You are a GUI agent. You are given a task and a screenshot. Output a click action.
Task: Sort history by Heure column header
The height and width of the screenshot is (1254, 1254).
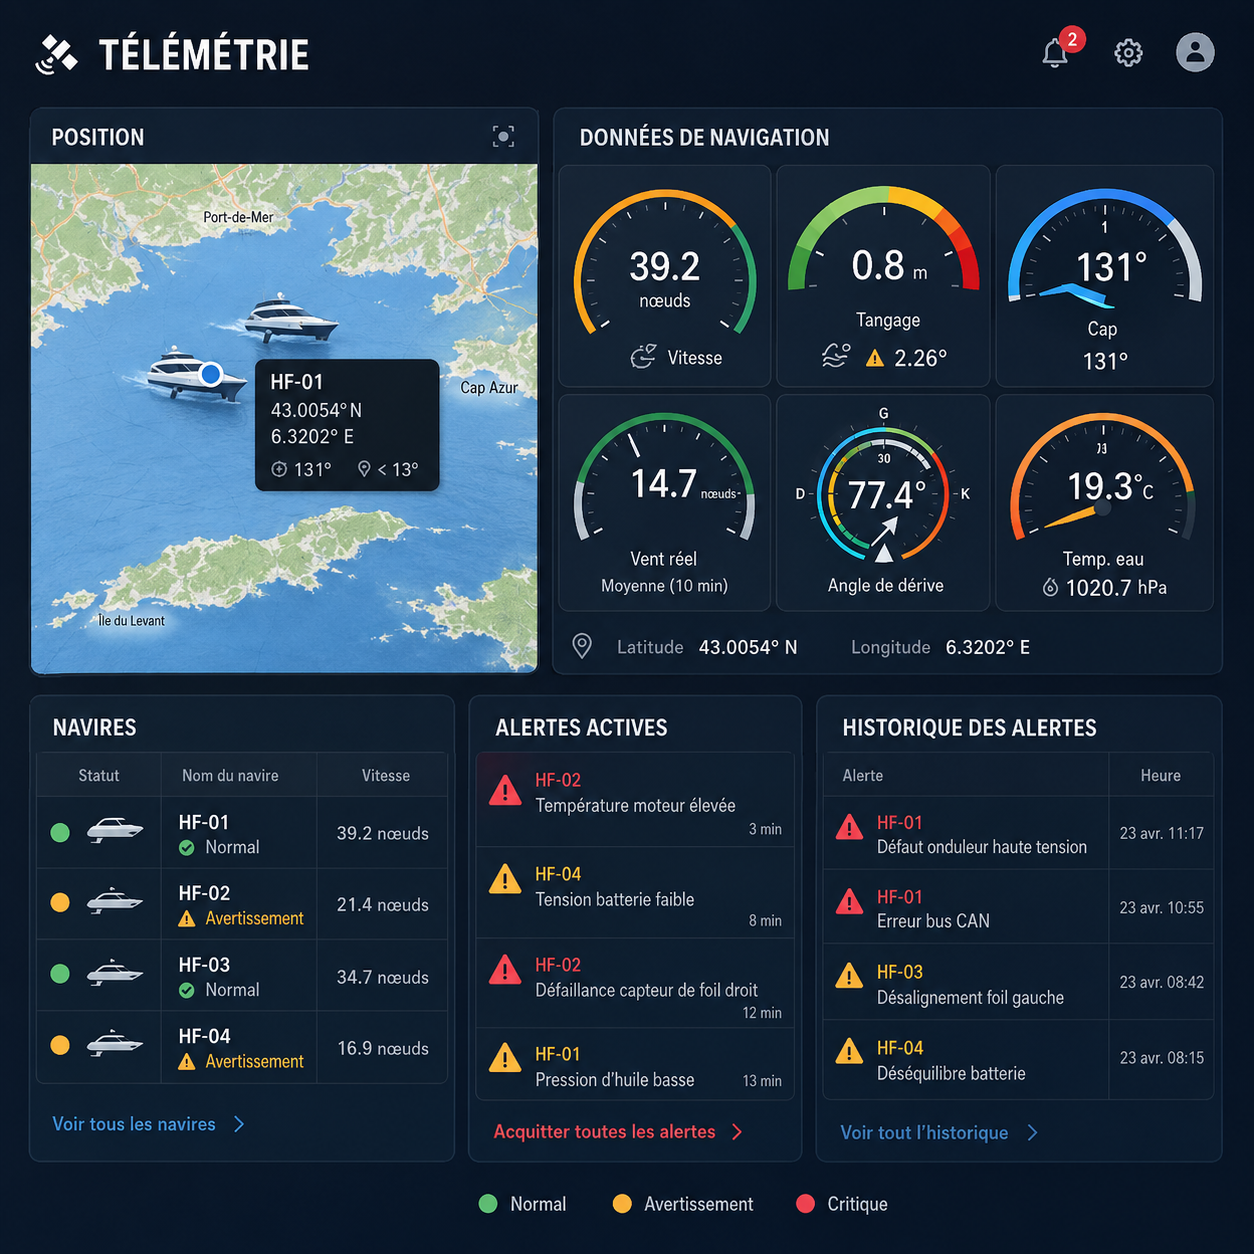(1161, 776)
